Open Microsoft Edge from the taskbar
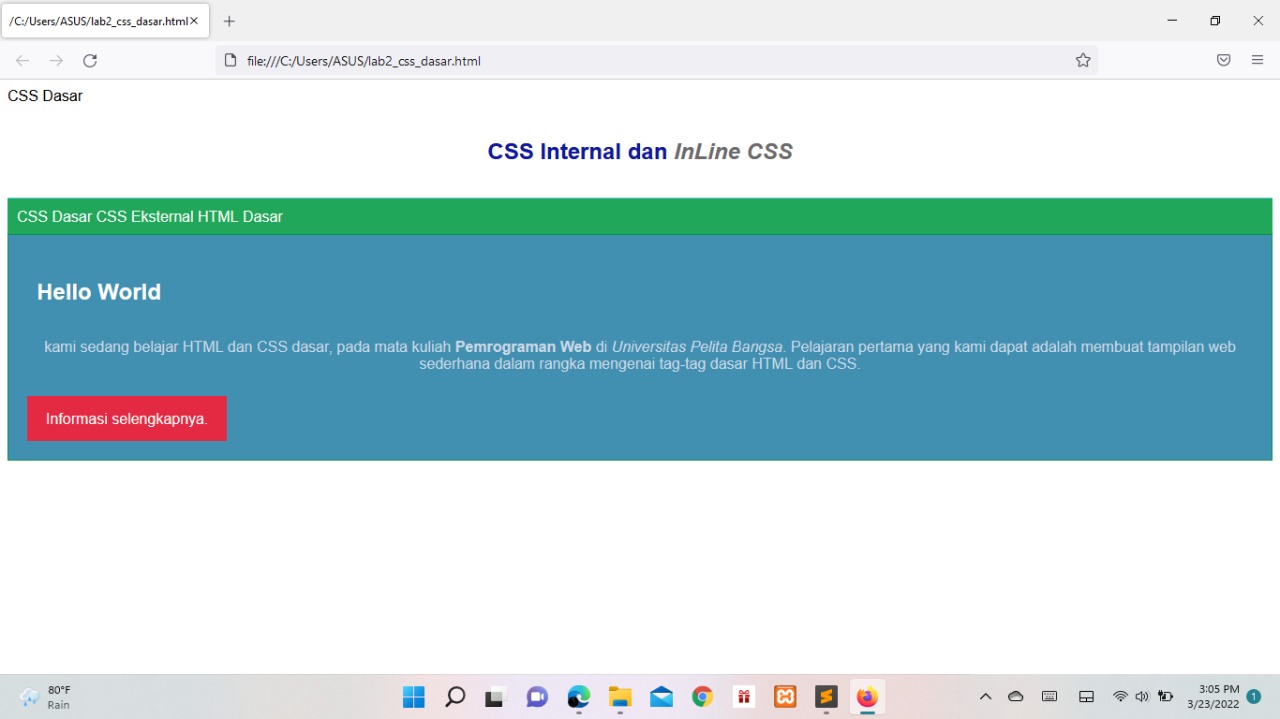Image resolution: width=1280 pixels, height=719 pixels. (x=578, y=696)
